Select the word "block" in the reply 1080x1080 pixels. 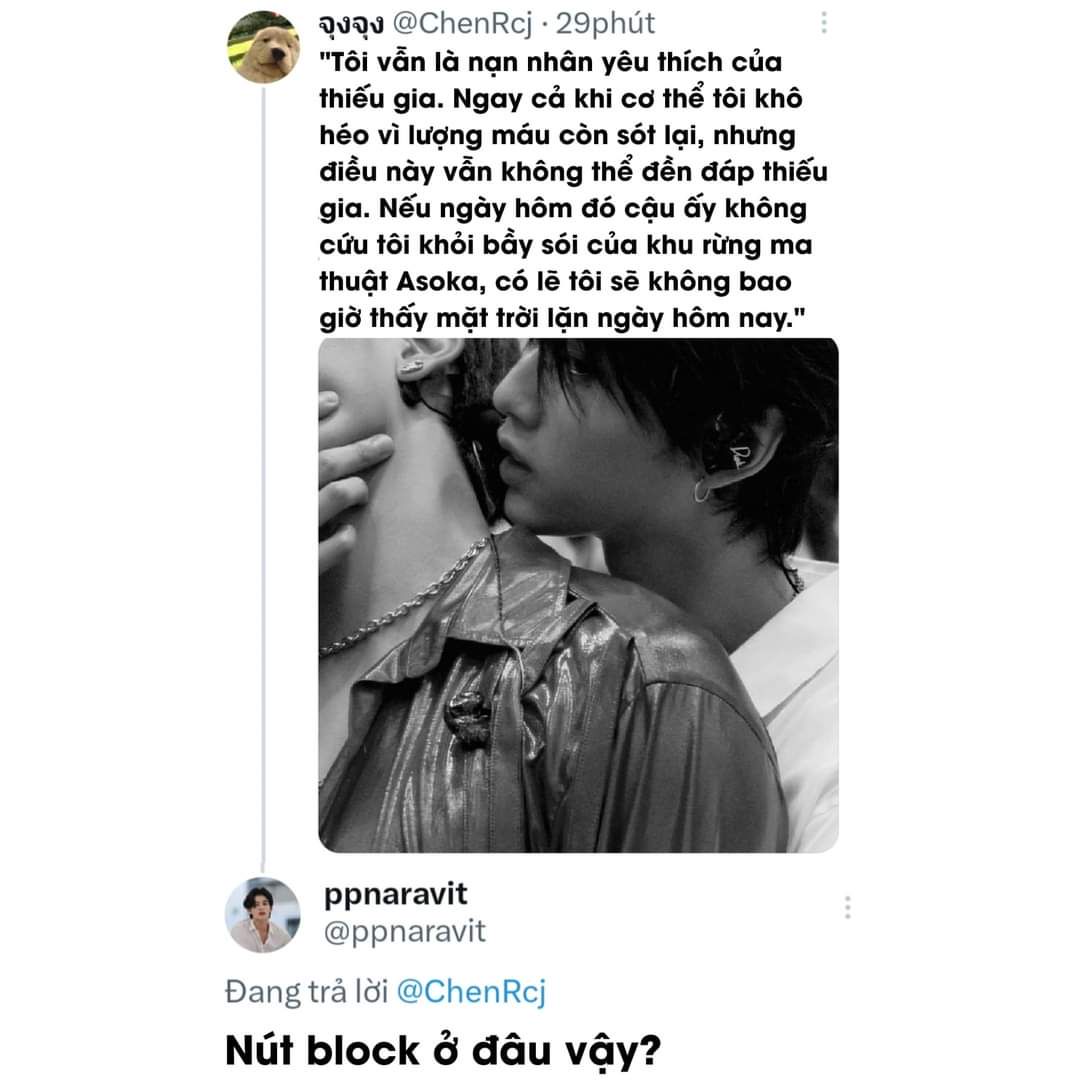pos(362,1050)
